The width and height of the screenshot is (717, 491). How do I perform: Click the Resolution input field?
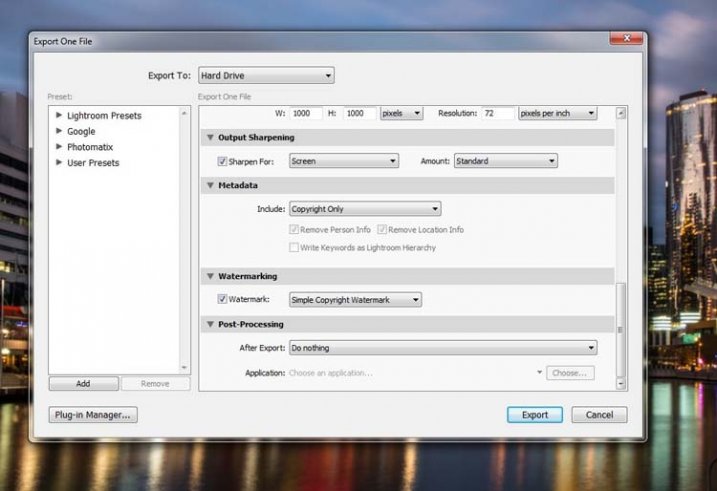click(498, 114)
